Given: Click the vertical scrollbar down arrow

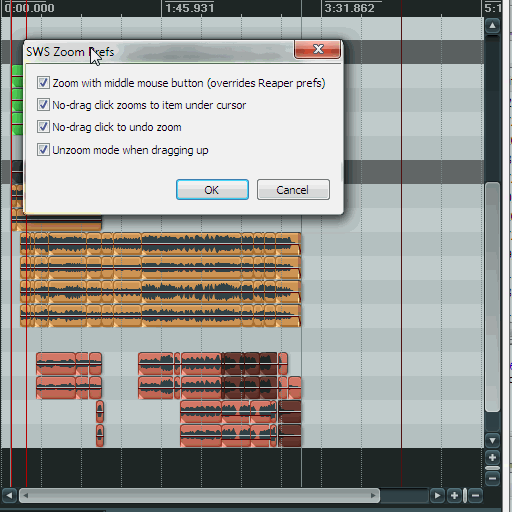Looking at the screenshot, I should (x=492, y=441).
